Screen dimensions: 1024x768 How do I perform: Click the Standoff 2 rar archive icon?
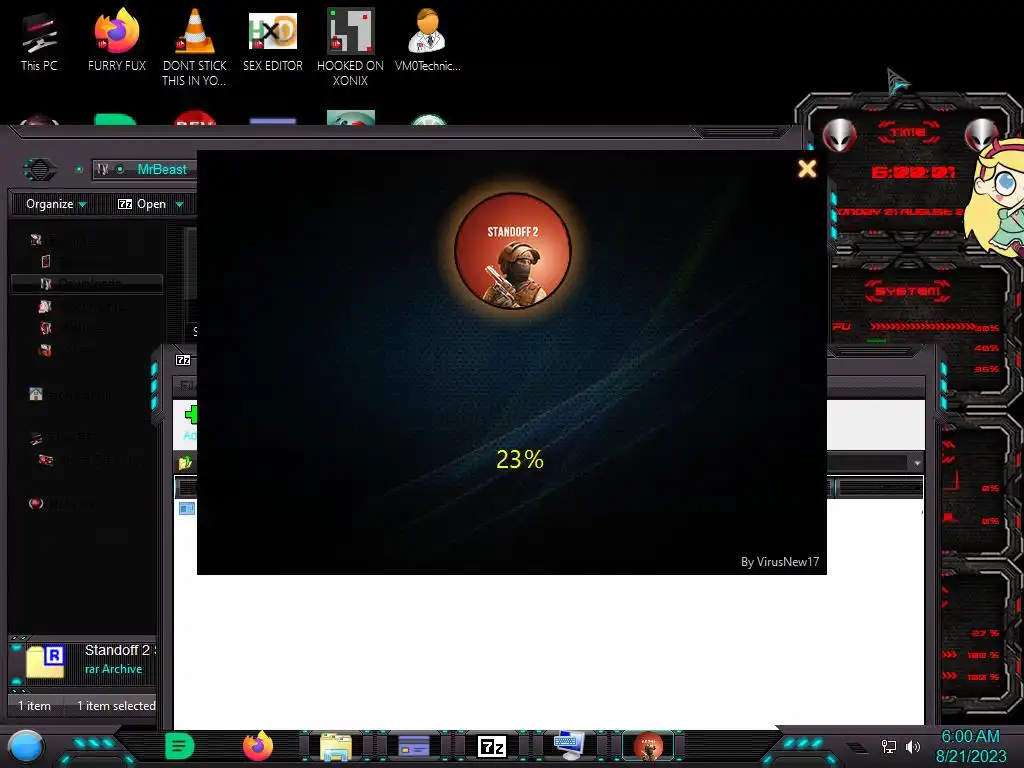coord(45,662)
